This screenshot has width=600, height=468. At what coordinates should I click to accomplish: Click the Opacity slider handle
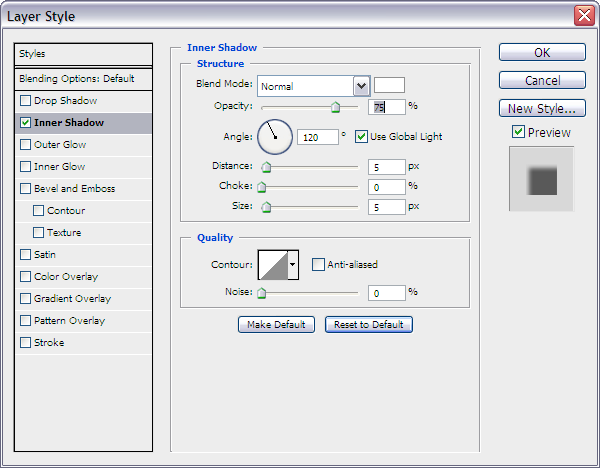click(x=336, y=107)
